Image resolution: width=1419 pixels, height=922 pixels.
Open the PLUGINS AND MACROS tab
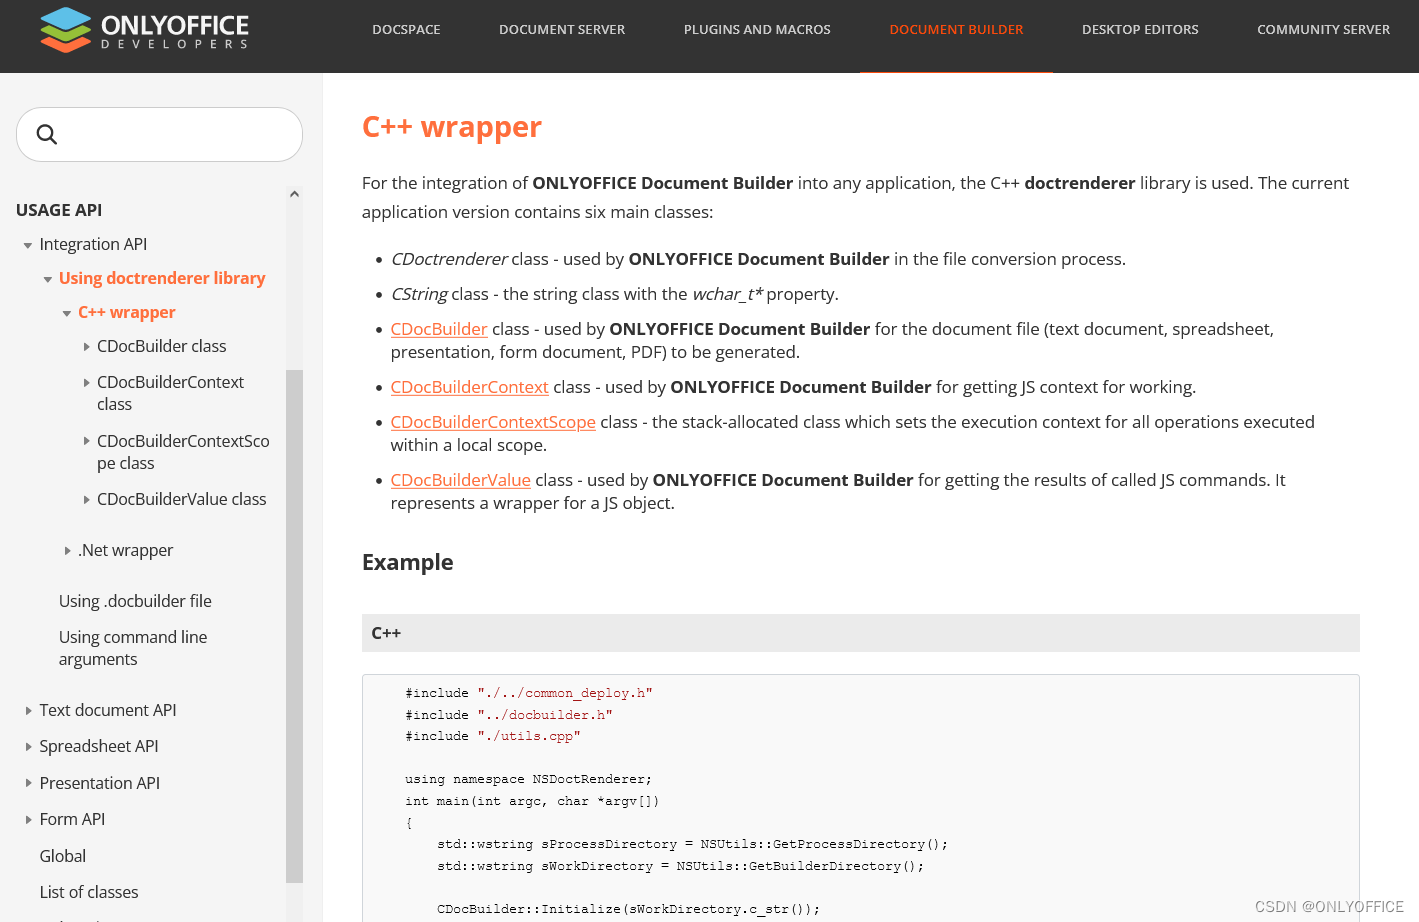coord(757,30)
